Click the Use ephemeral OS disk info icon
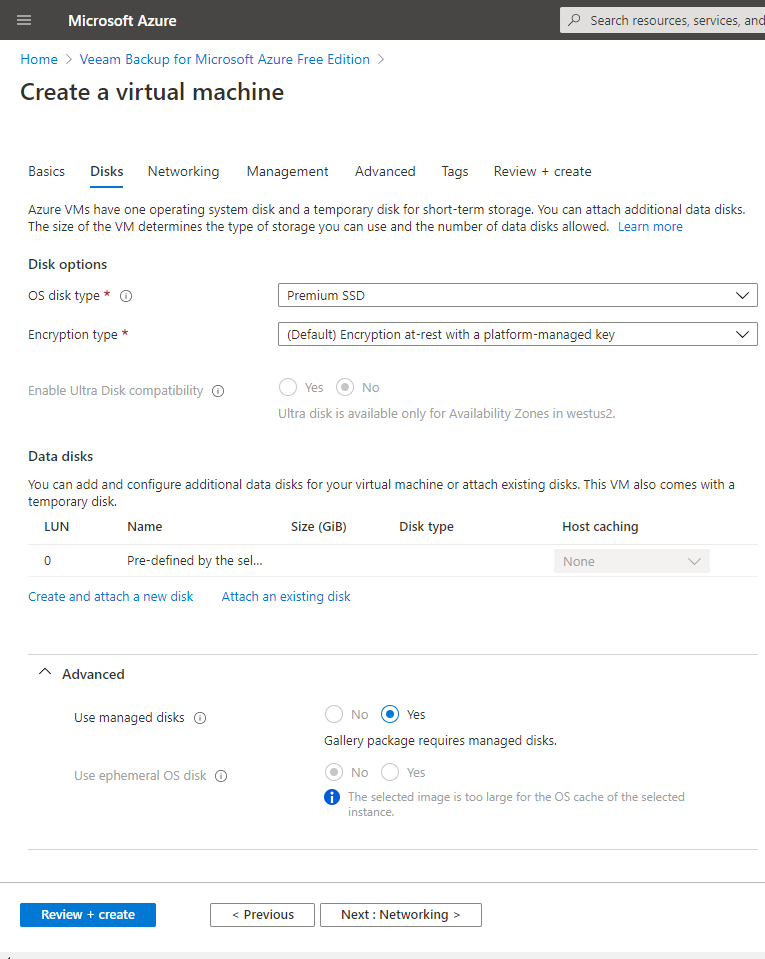Image resolution: width=765 pixels, height=959 pixels. (221, 776)
